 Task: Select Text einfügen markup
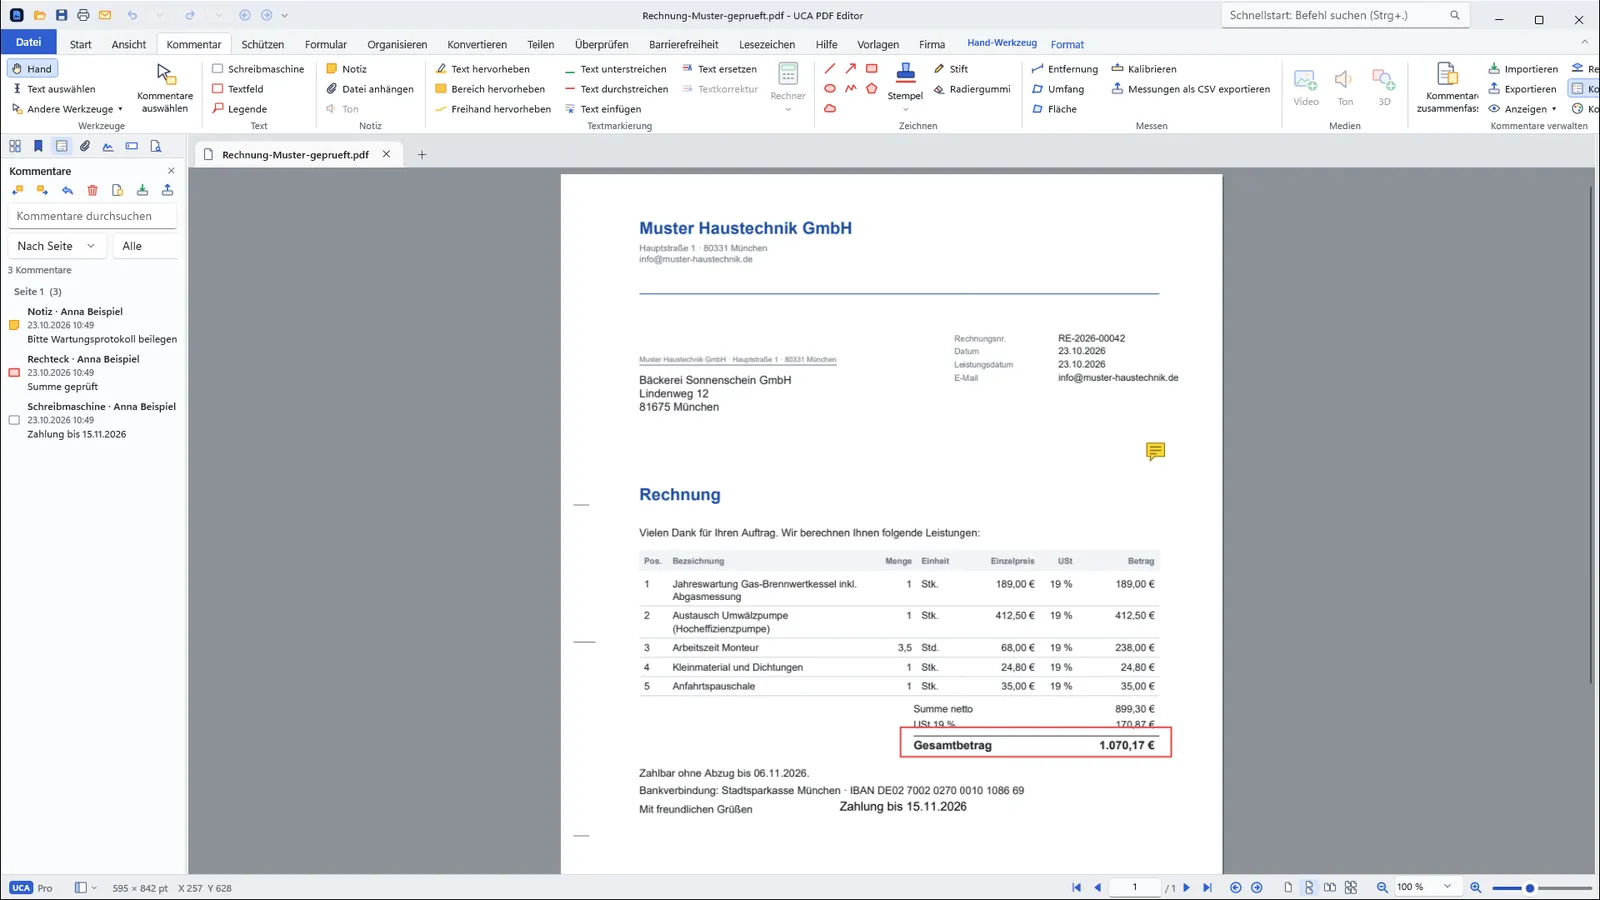click(x=603, y=109)
